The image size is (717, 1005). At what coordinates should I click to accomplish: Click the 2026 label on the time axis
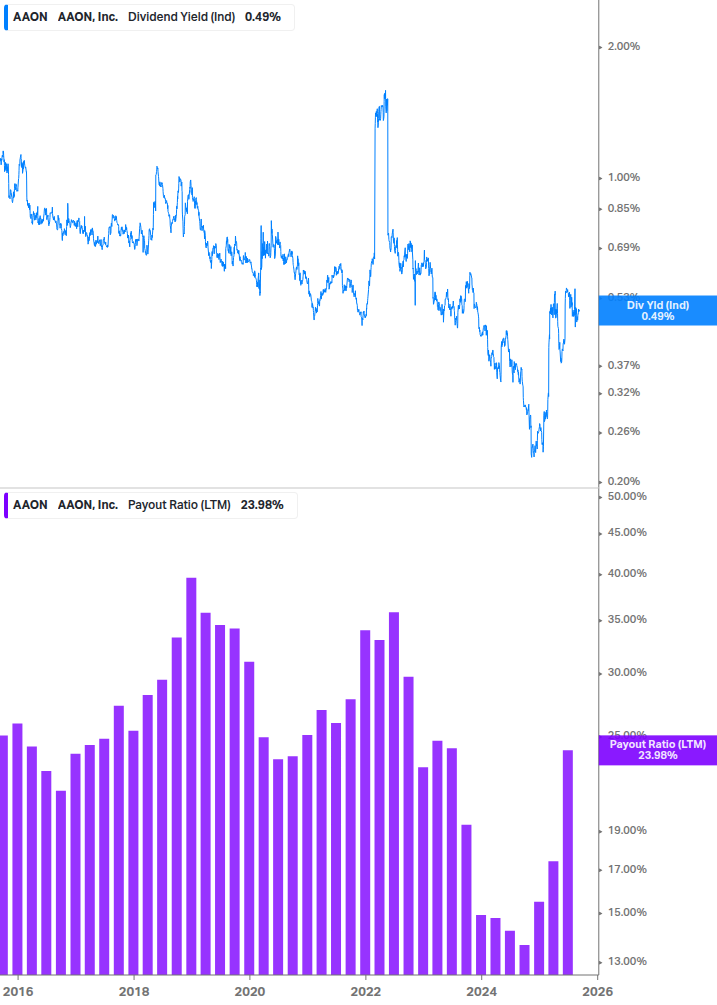click(598, 990)
